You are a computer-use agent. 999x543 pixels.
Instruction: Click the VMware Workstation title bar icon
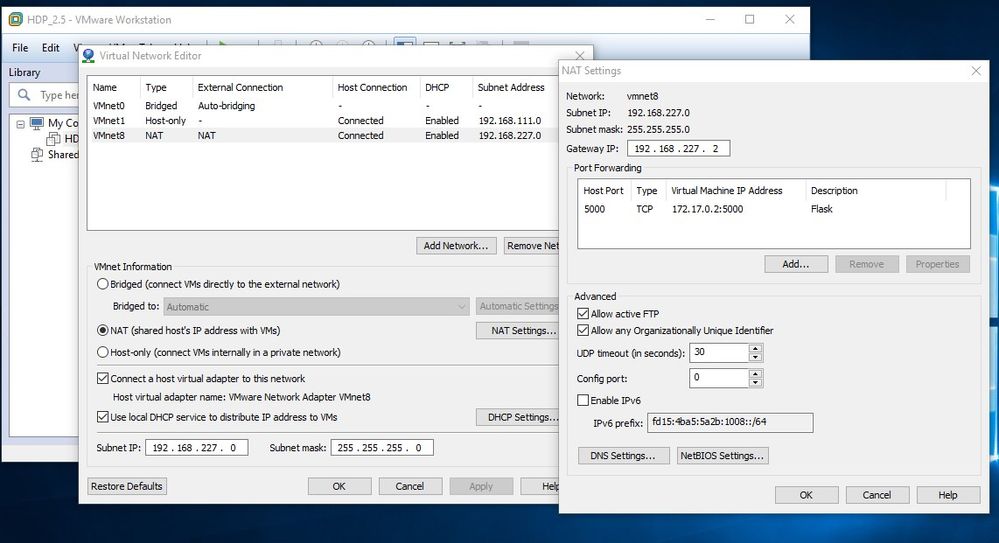(15, 20)
